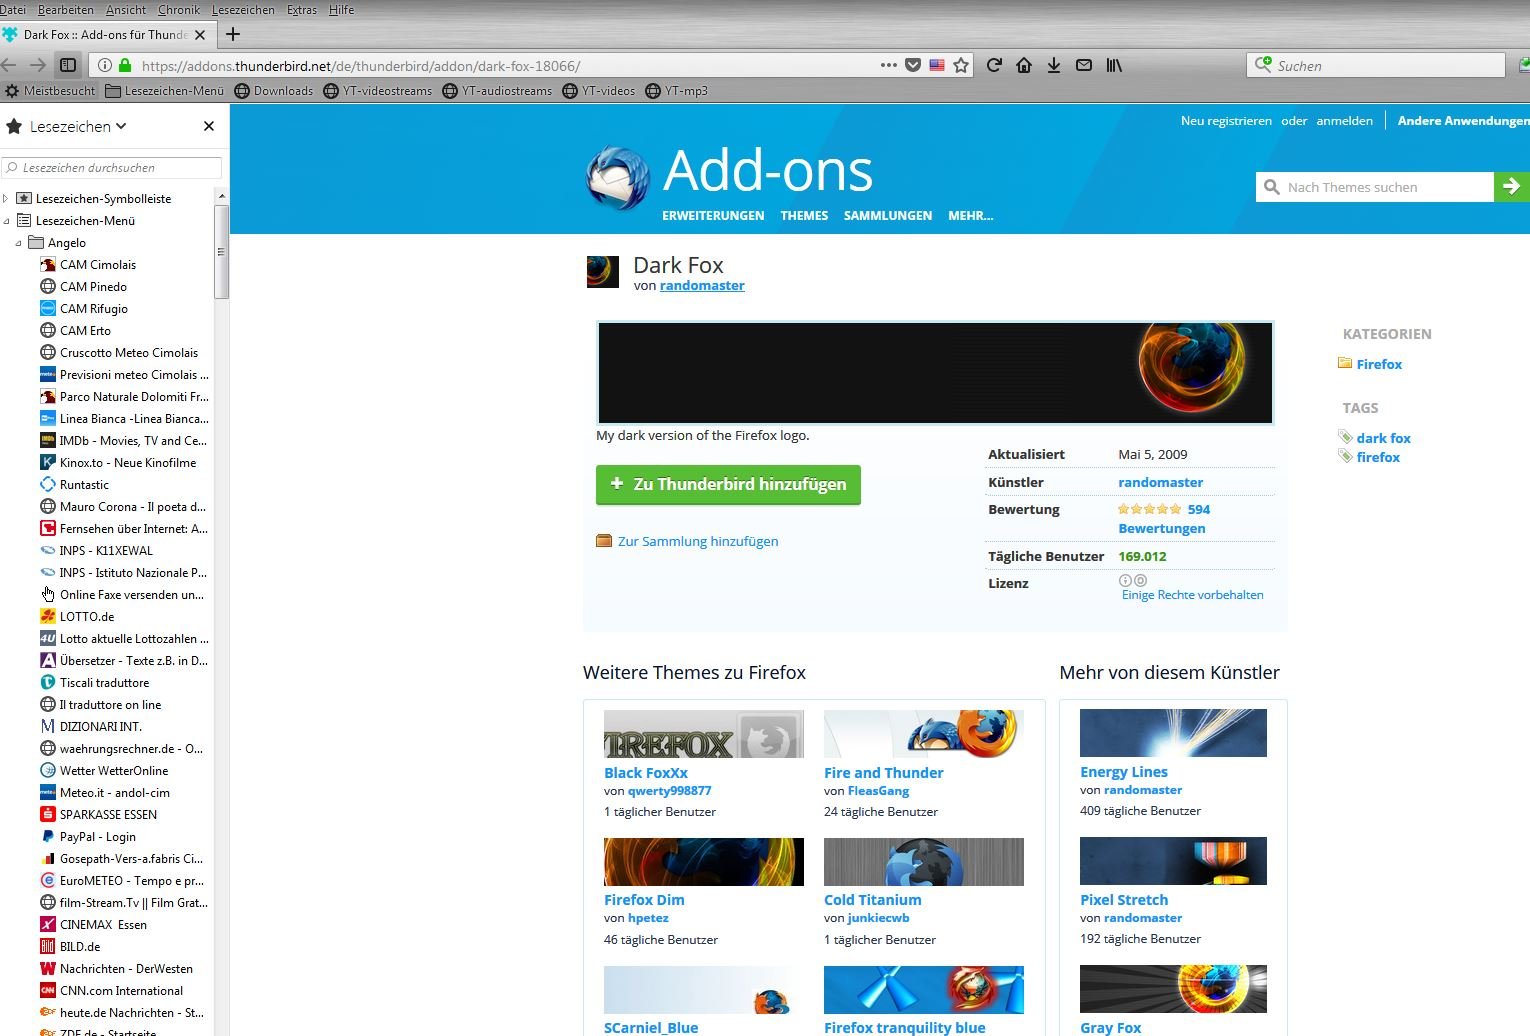The image size is (1530, 1036).
Task: Expand the Lesezeichen-Symbolleiste tree node
Action: 6,198
